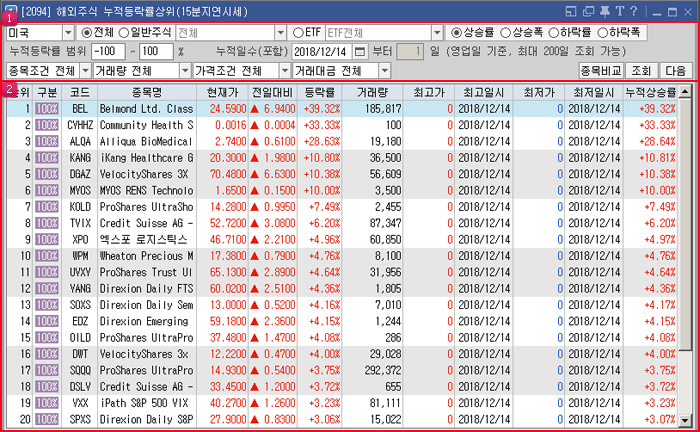Open the 종목조건 전체 dropdown
The width and height of the screenshot is (700, 432).
pyautogui.click(x=86, y=71)
